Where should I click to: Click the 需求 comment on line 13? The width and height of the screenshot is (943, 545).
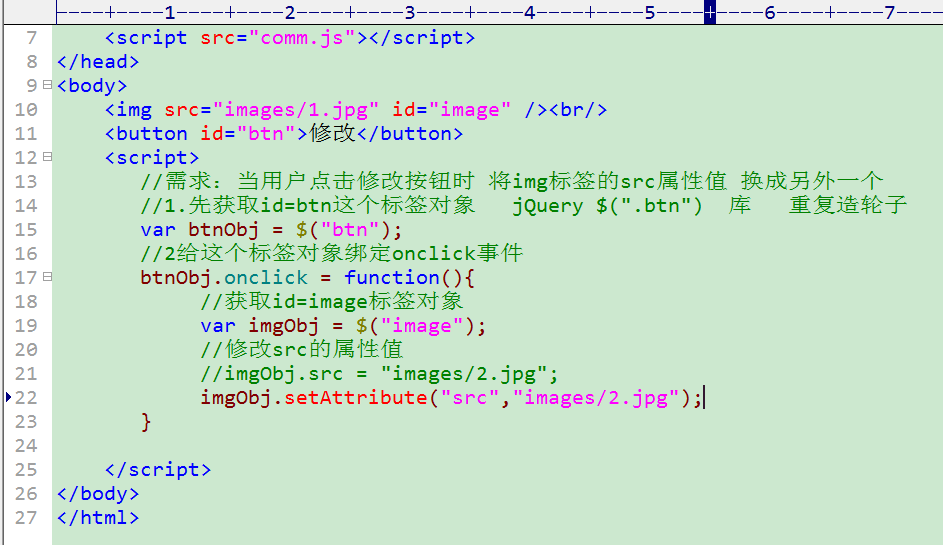512,181
